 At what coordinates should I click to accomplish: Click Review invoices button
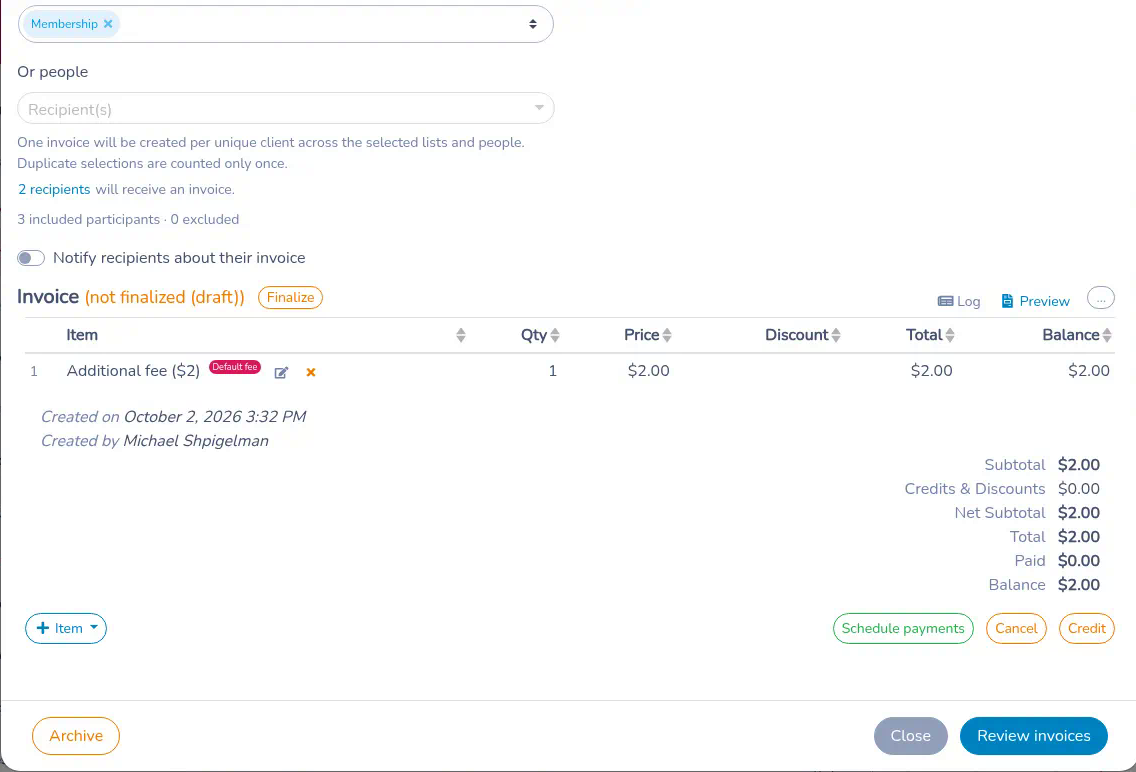click(x=1034, y=736)
